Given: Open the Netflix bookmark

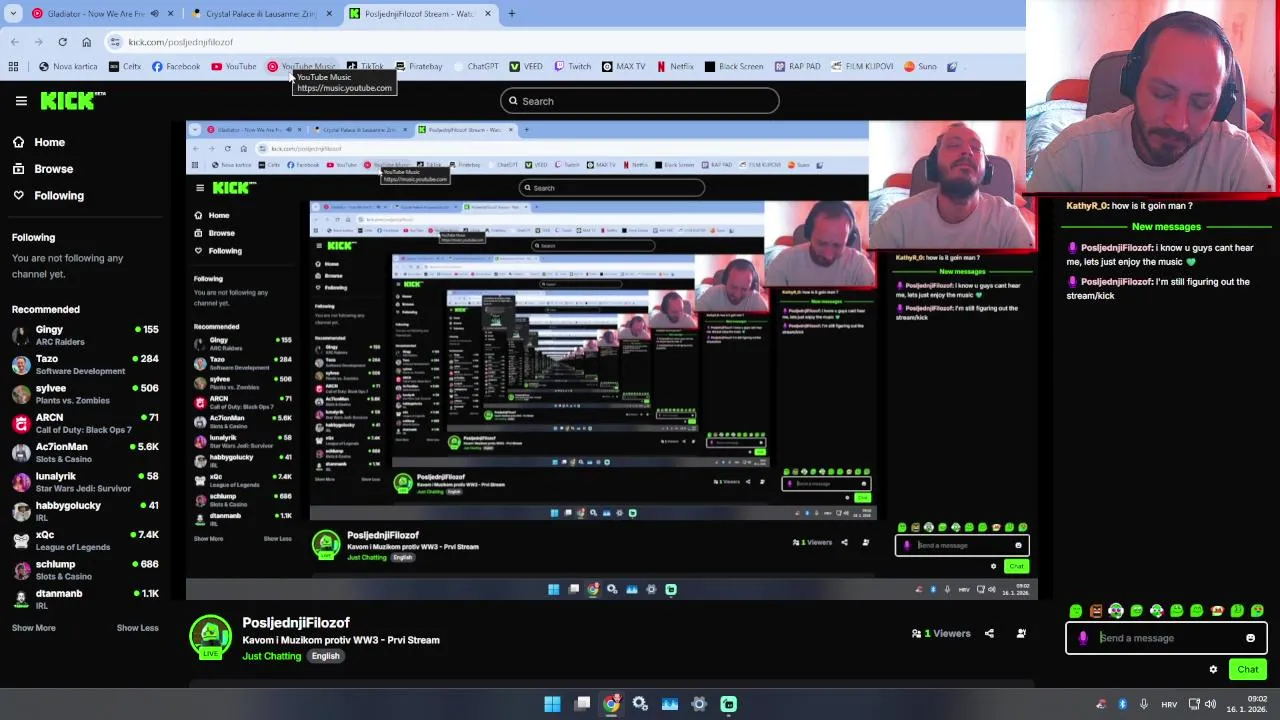Looking at the screenshot, I should (675, 67).
